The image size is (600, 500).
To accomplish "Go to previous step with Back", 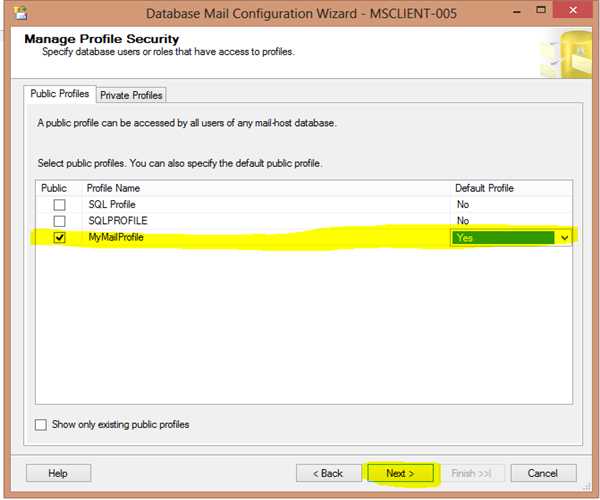I will [x=327, y=473].
